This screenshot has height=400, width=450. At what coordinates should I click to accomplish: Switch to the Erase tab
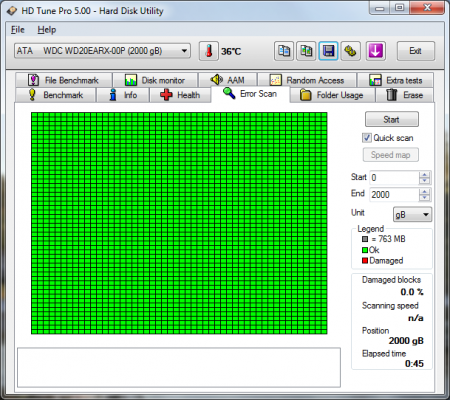(405, 95)
